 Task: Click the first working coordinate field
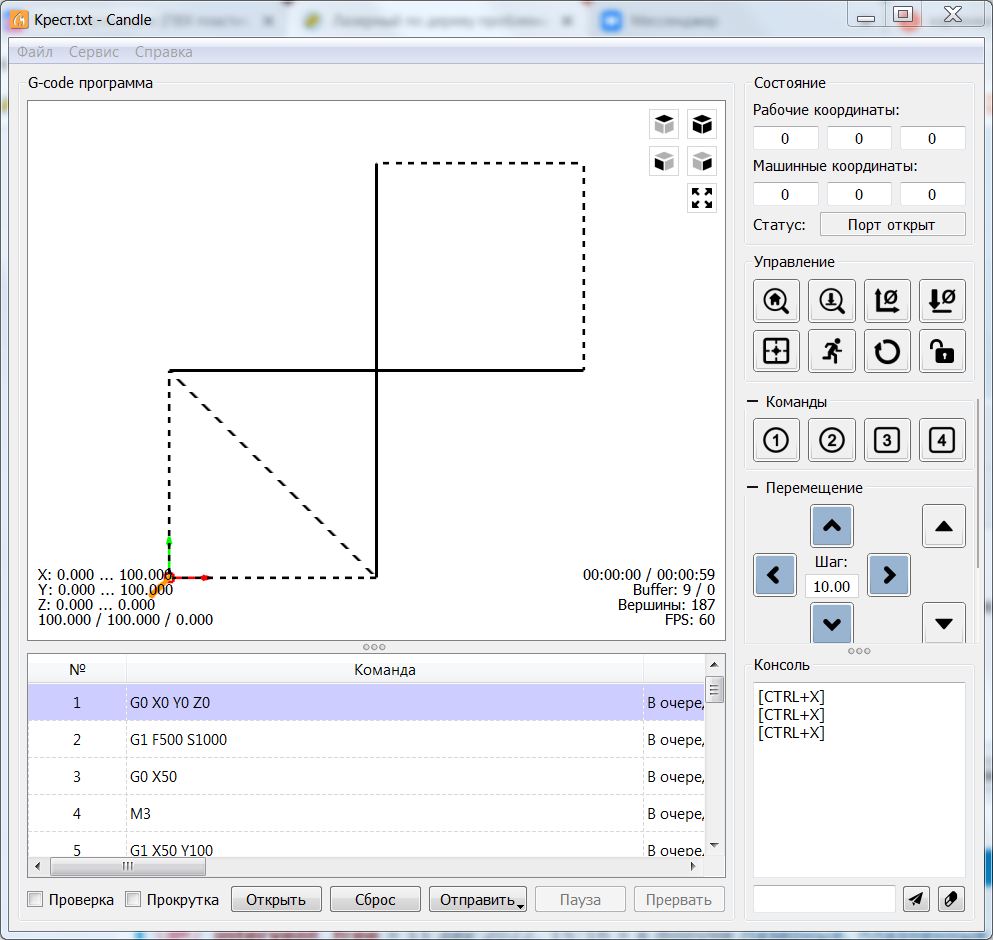pos(785,138)
